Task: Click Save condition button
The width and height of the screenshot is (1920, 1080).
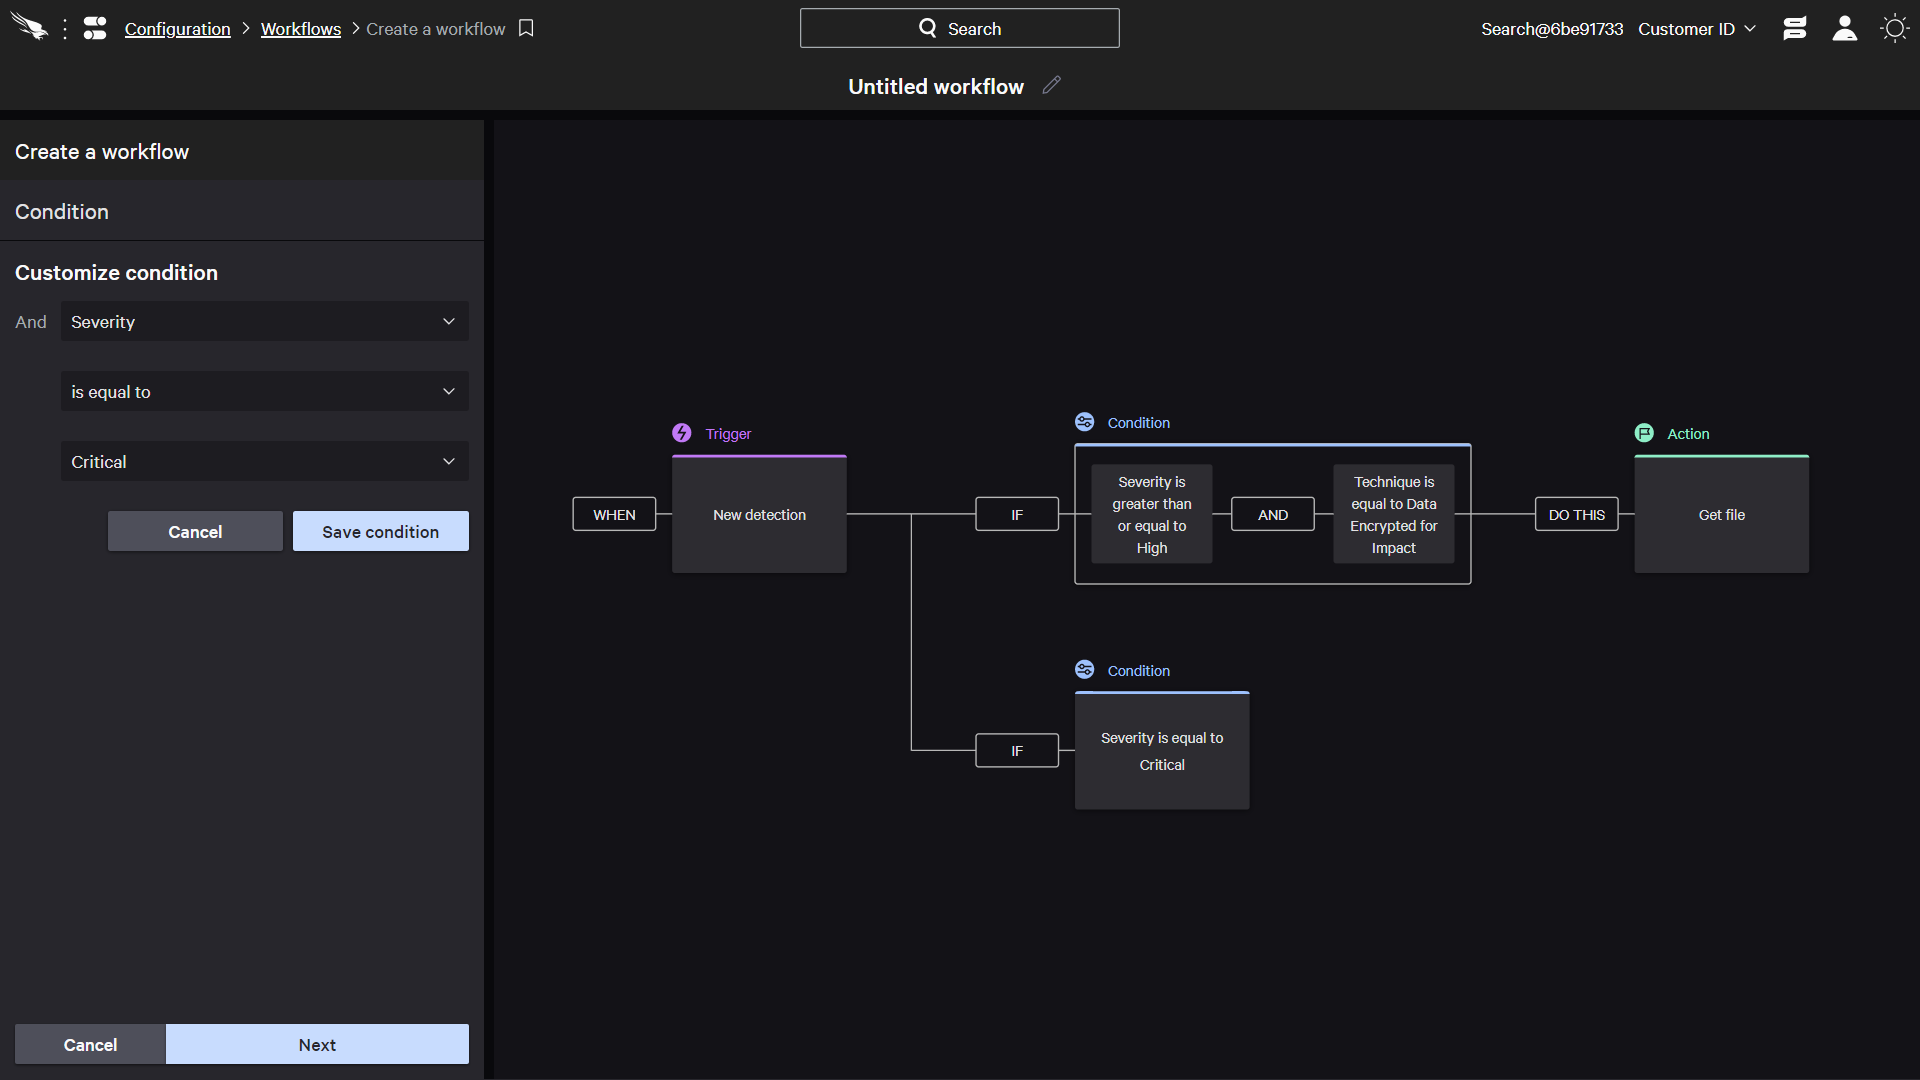Action: [x=381, y=531]
